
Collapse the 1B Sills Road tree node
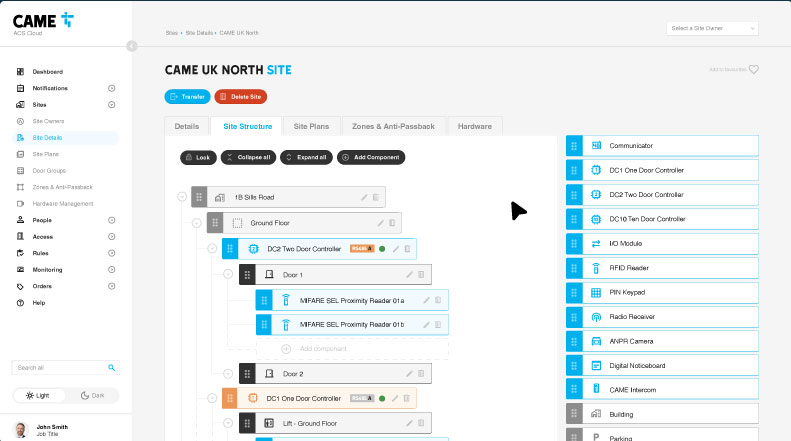[182, 198]
